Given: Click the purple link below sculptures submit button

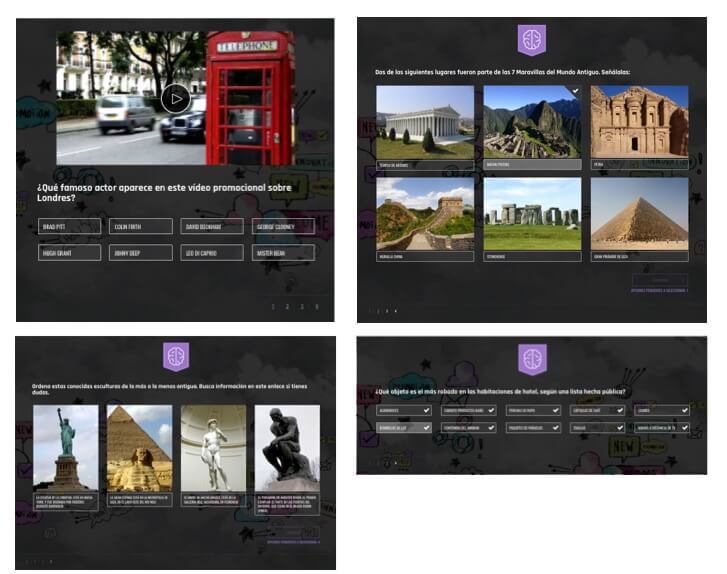Looking at the screenshot, I should (293, 542).
